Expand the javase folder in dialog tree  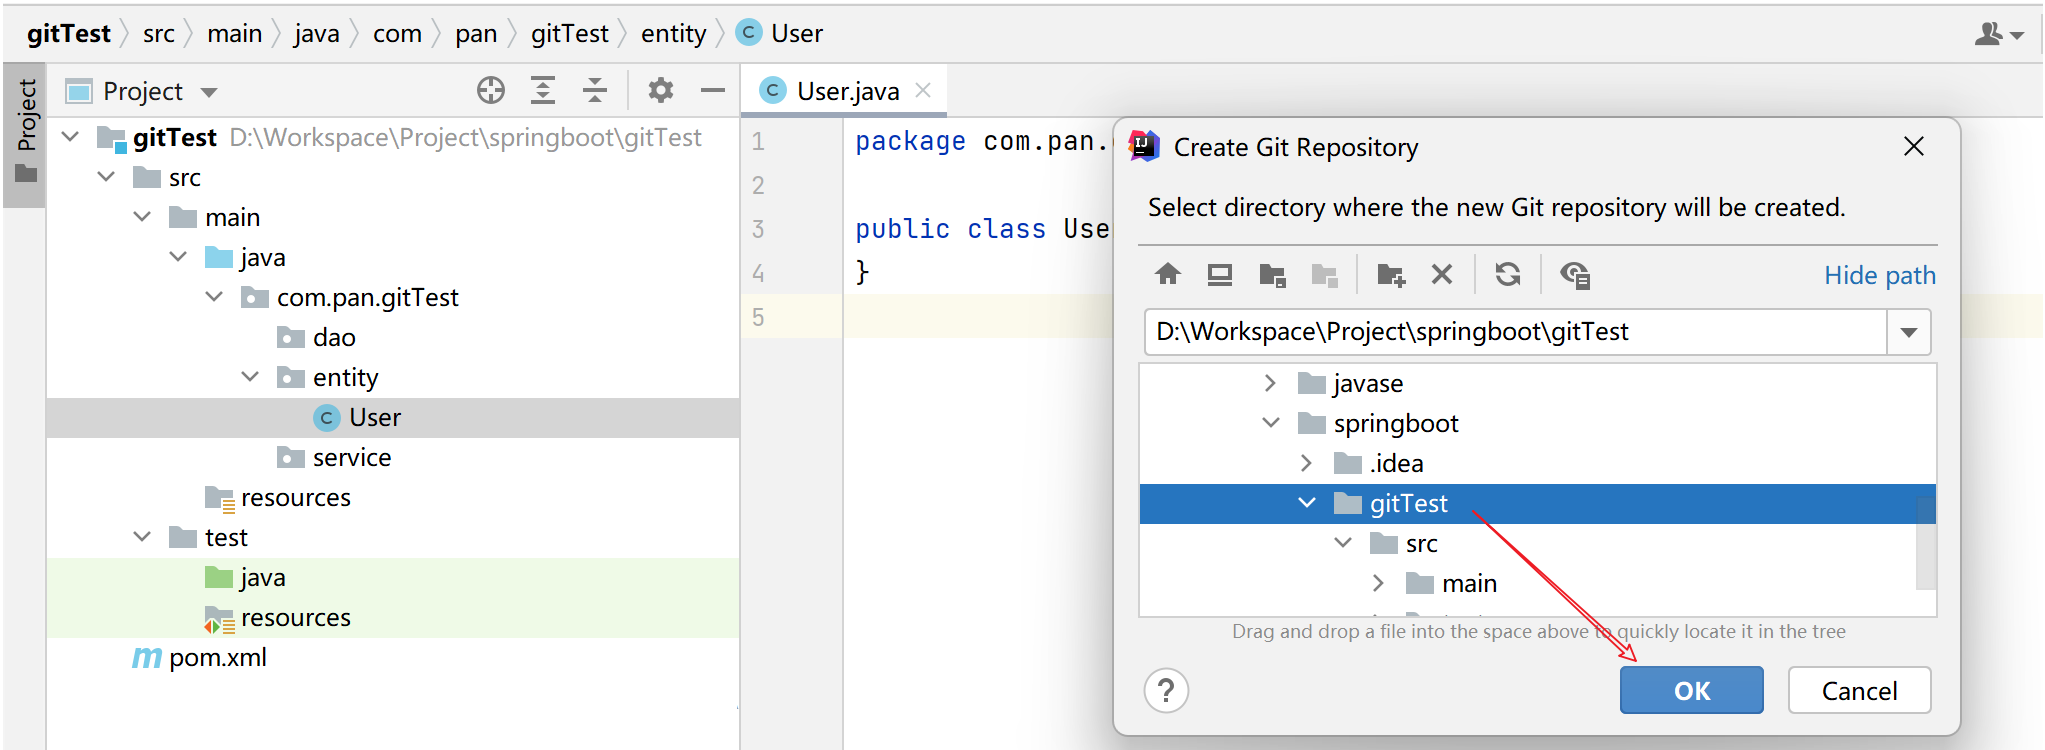pos(1270,383)
